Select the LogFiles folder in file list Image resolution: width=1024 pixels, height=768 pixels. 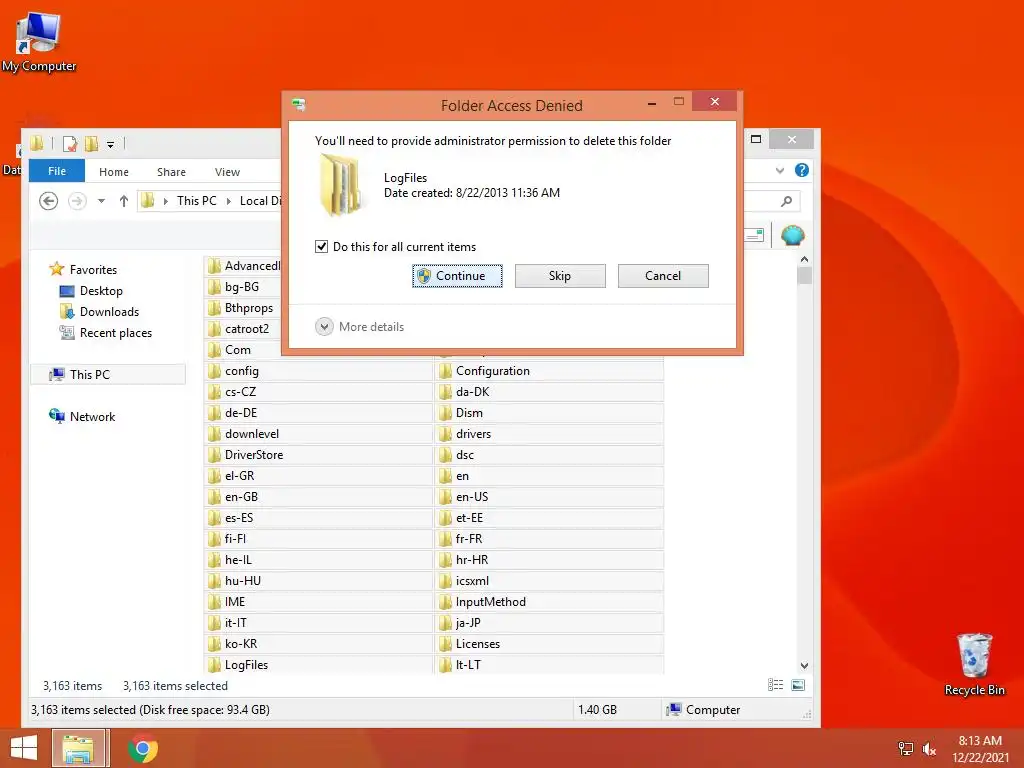pyautogui.click(x=319, y=665)
